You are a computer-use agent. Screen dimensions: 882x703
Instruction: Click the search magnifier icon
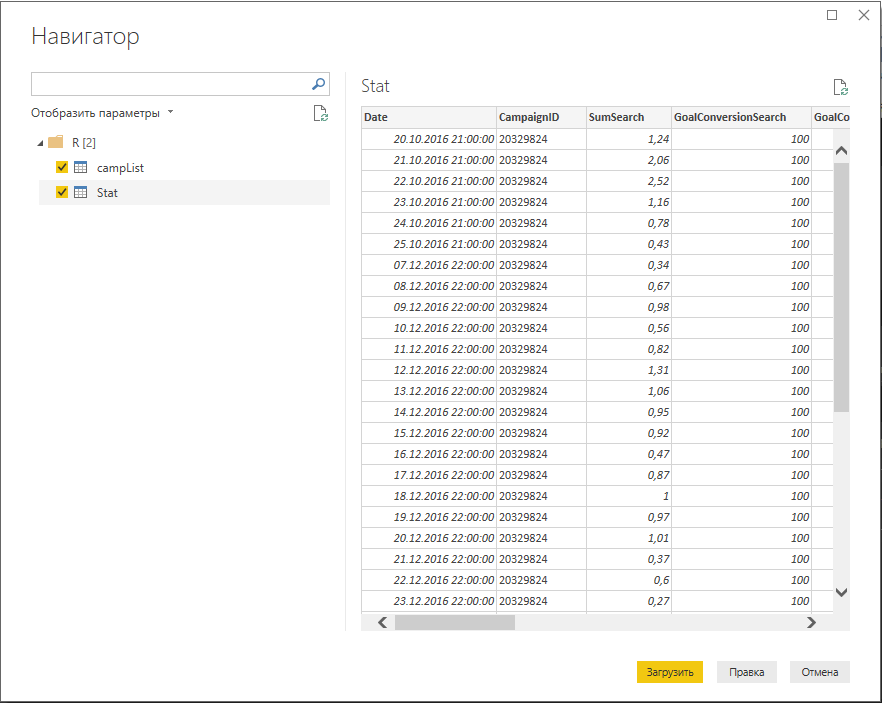click(318, 84)
